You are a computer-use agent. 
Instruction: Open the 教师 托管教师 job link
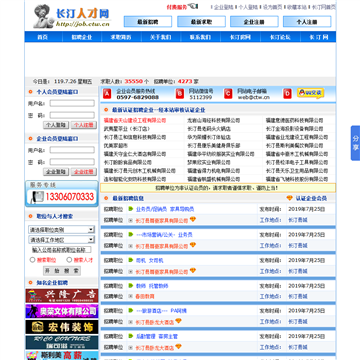click(x=152, y=286)
